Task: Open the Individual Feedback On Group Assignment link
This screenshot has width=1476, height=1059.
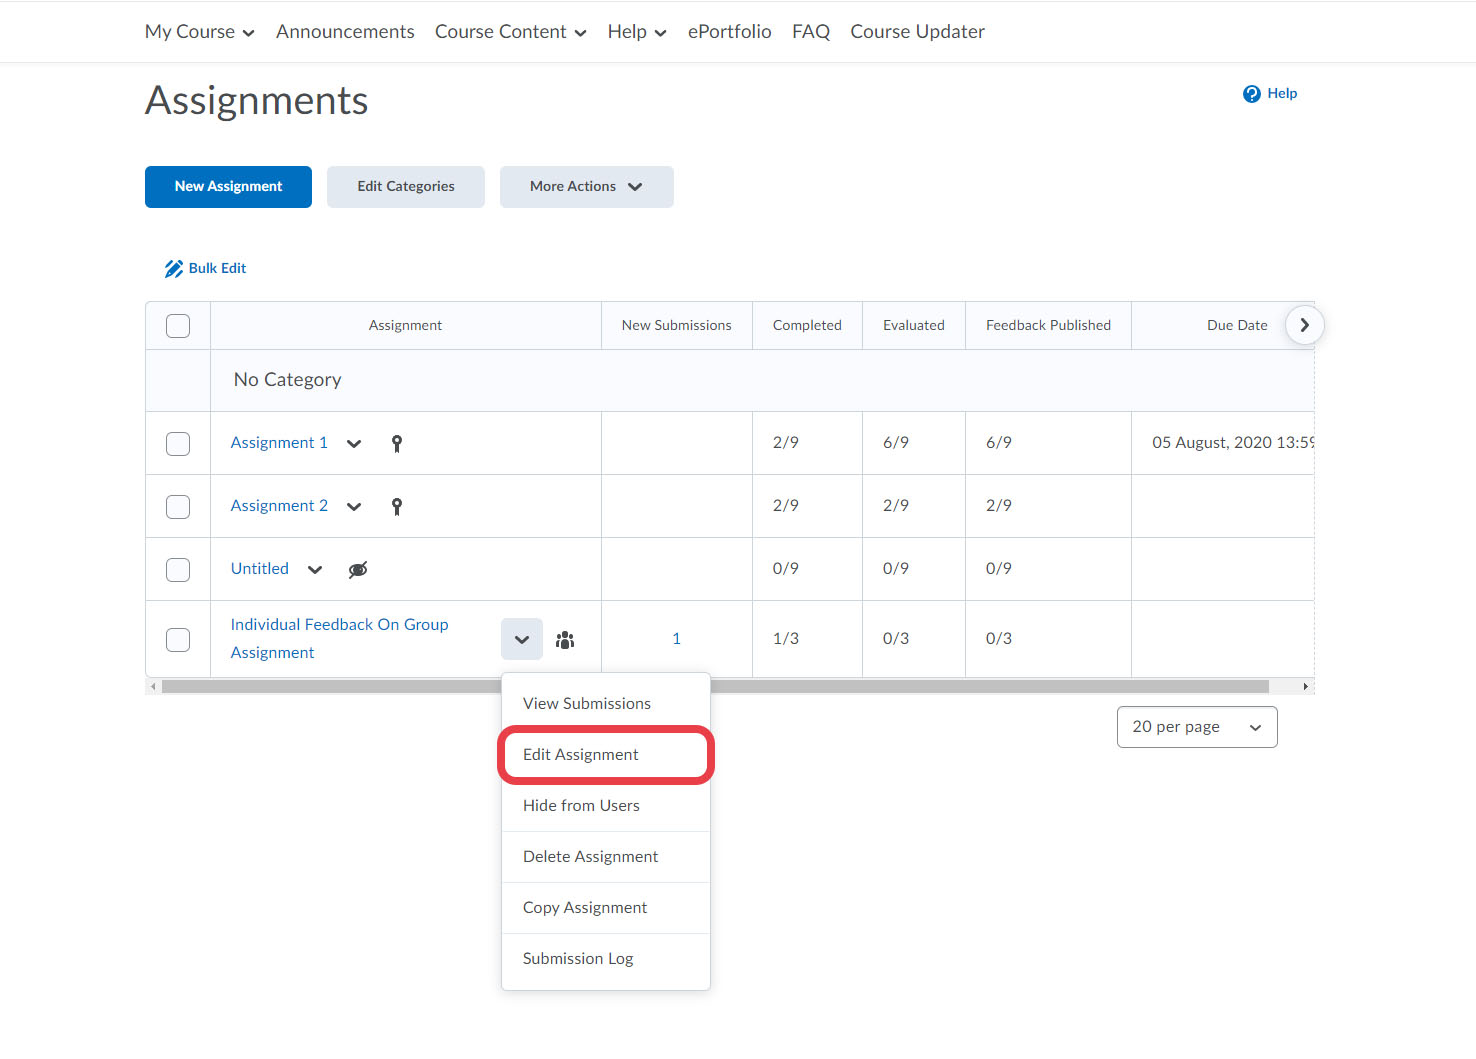Action: tap(339, 625)
